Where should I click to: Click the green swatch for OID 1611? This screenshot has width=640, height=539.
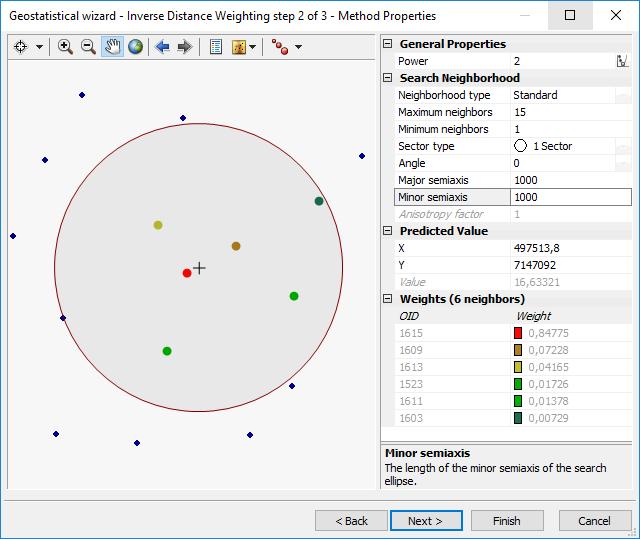[518, 401]
